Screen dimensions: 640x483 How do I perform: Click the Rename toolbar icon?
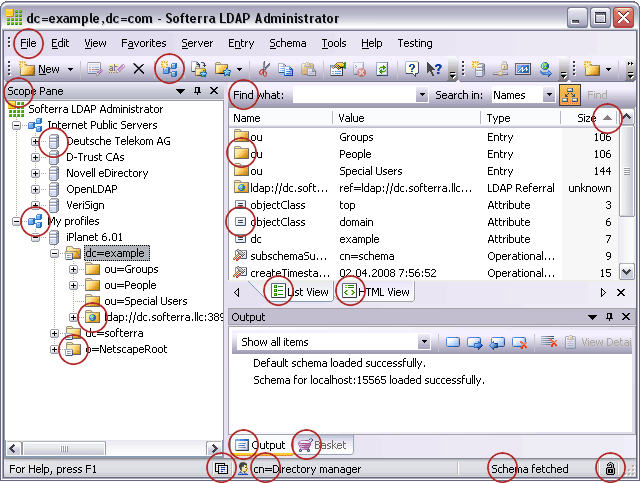coord(116,69)
